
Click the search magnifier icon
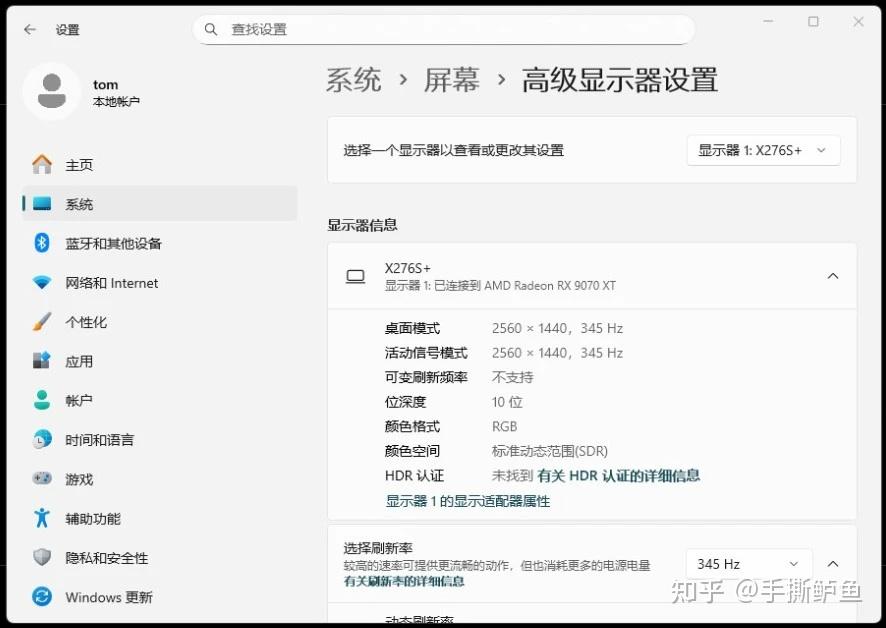211,29
